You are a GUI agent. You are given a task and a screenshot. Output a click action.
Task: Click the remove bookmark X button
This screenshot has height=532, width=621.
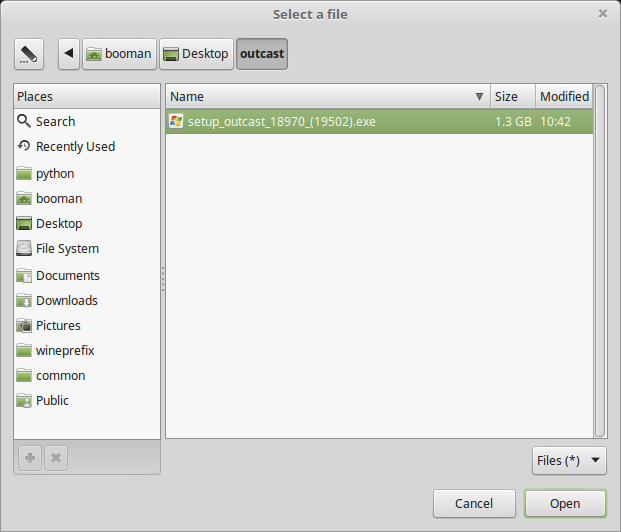tap(56, 458)
